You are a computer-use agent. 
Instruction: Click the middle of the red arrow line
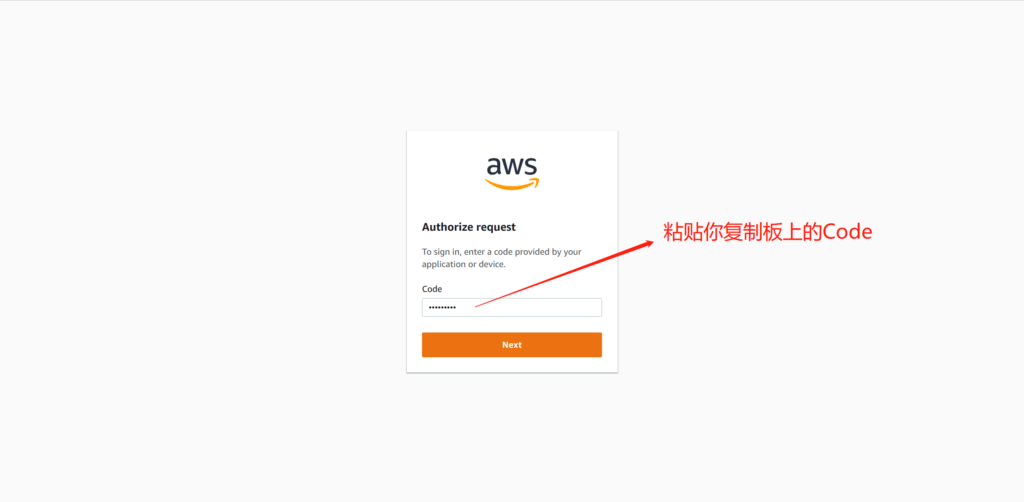[564, 274]
